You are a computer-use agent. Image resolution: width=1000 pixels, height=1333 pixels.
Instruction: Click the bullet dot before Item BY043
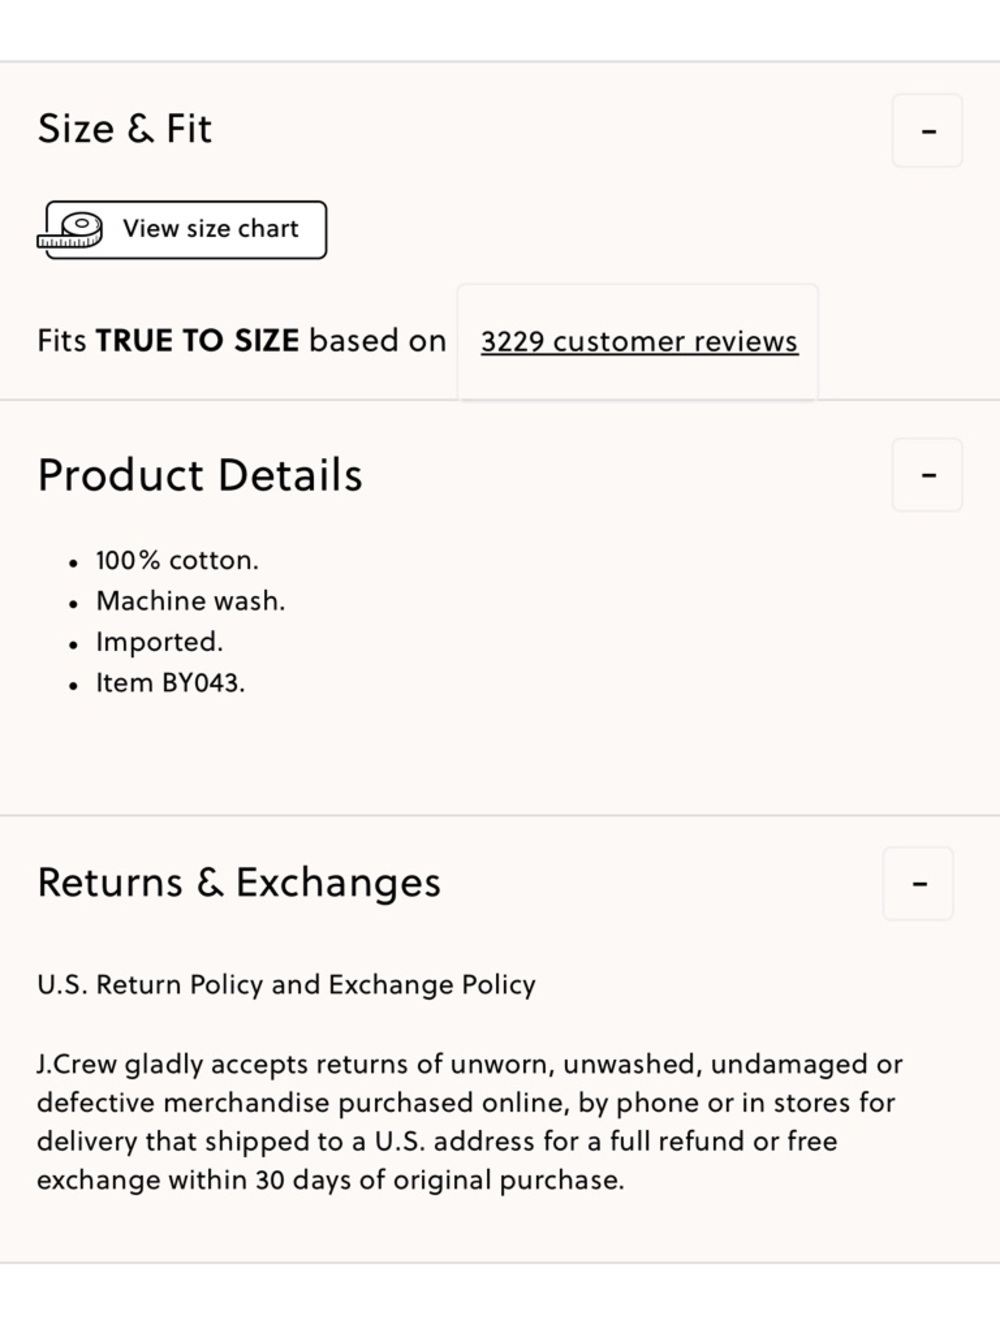click(x=73, y=687)
